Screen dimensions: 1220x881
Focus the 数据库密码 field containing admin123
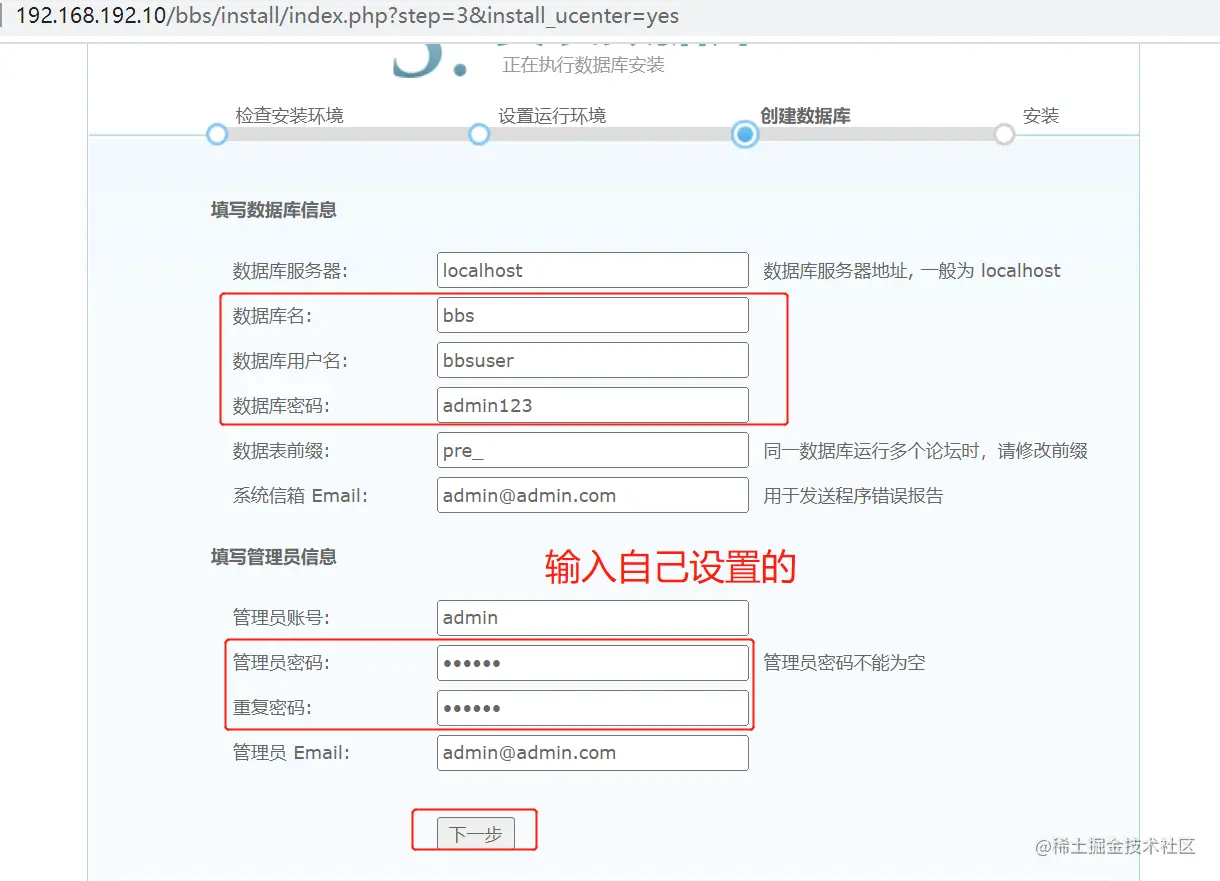click(593, 405)
